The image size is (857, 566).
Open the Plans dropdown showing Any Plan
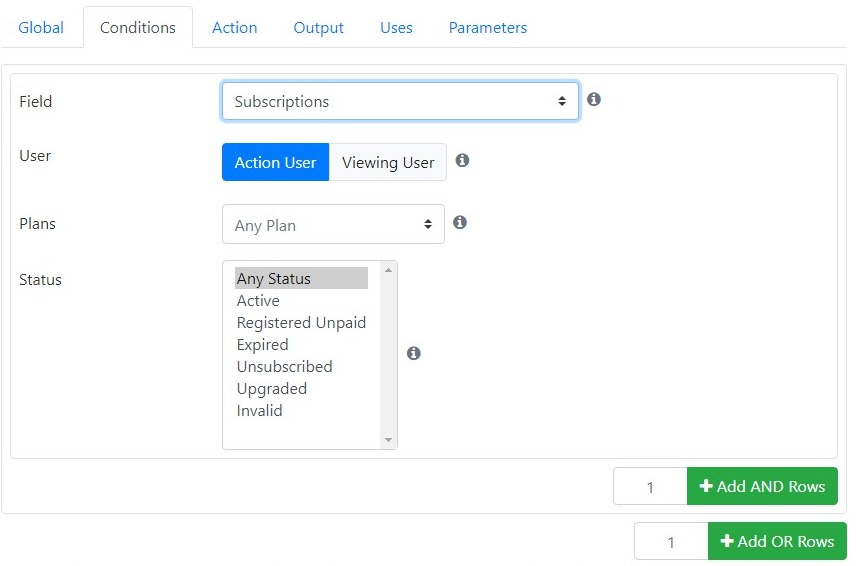[333, 225]
